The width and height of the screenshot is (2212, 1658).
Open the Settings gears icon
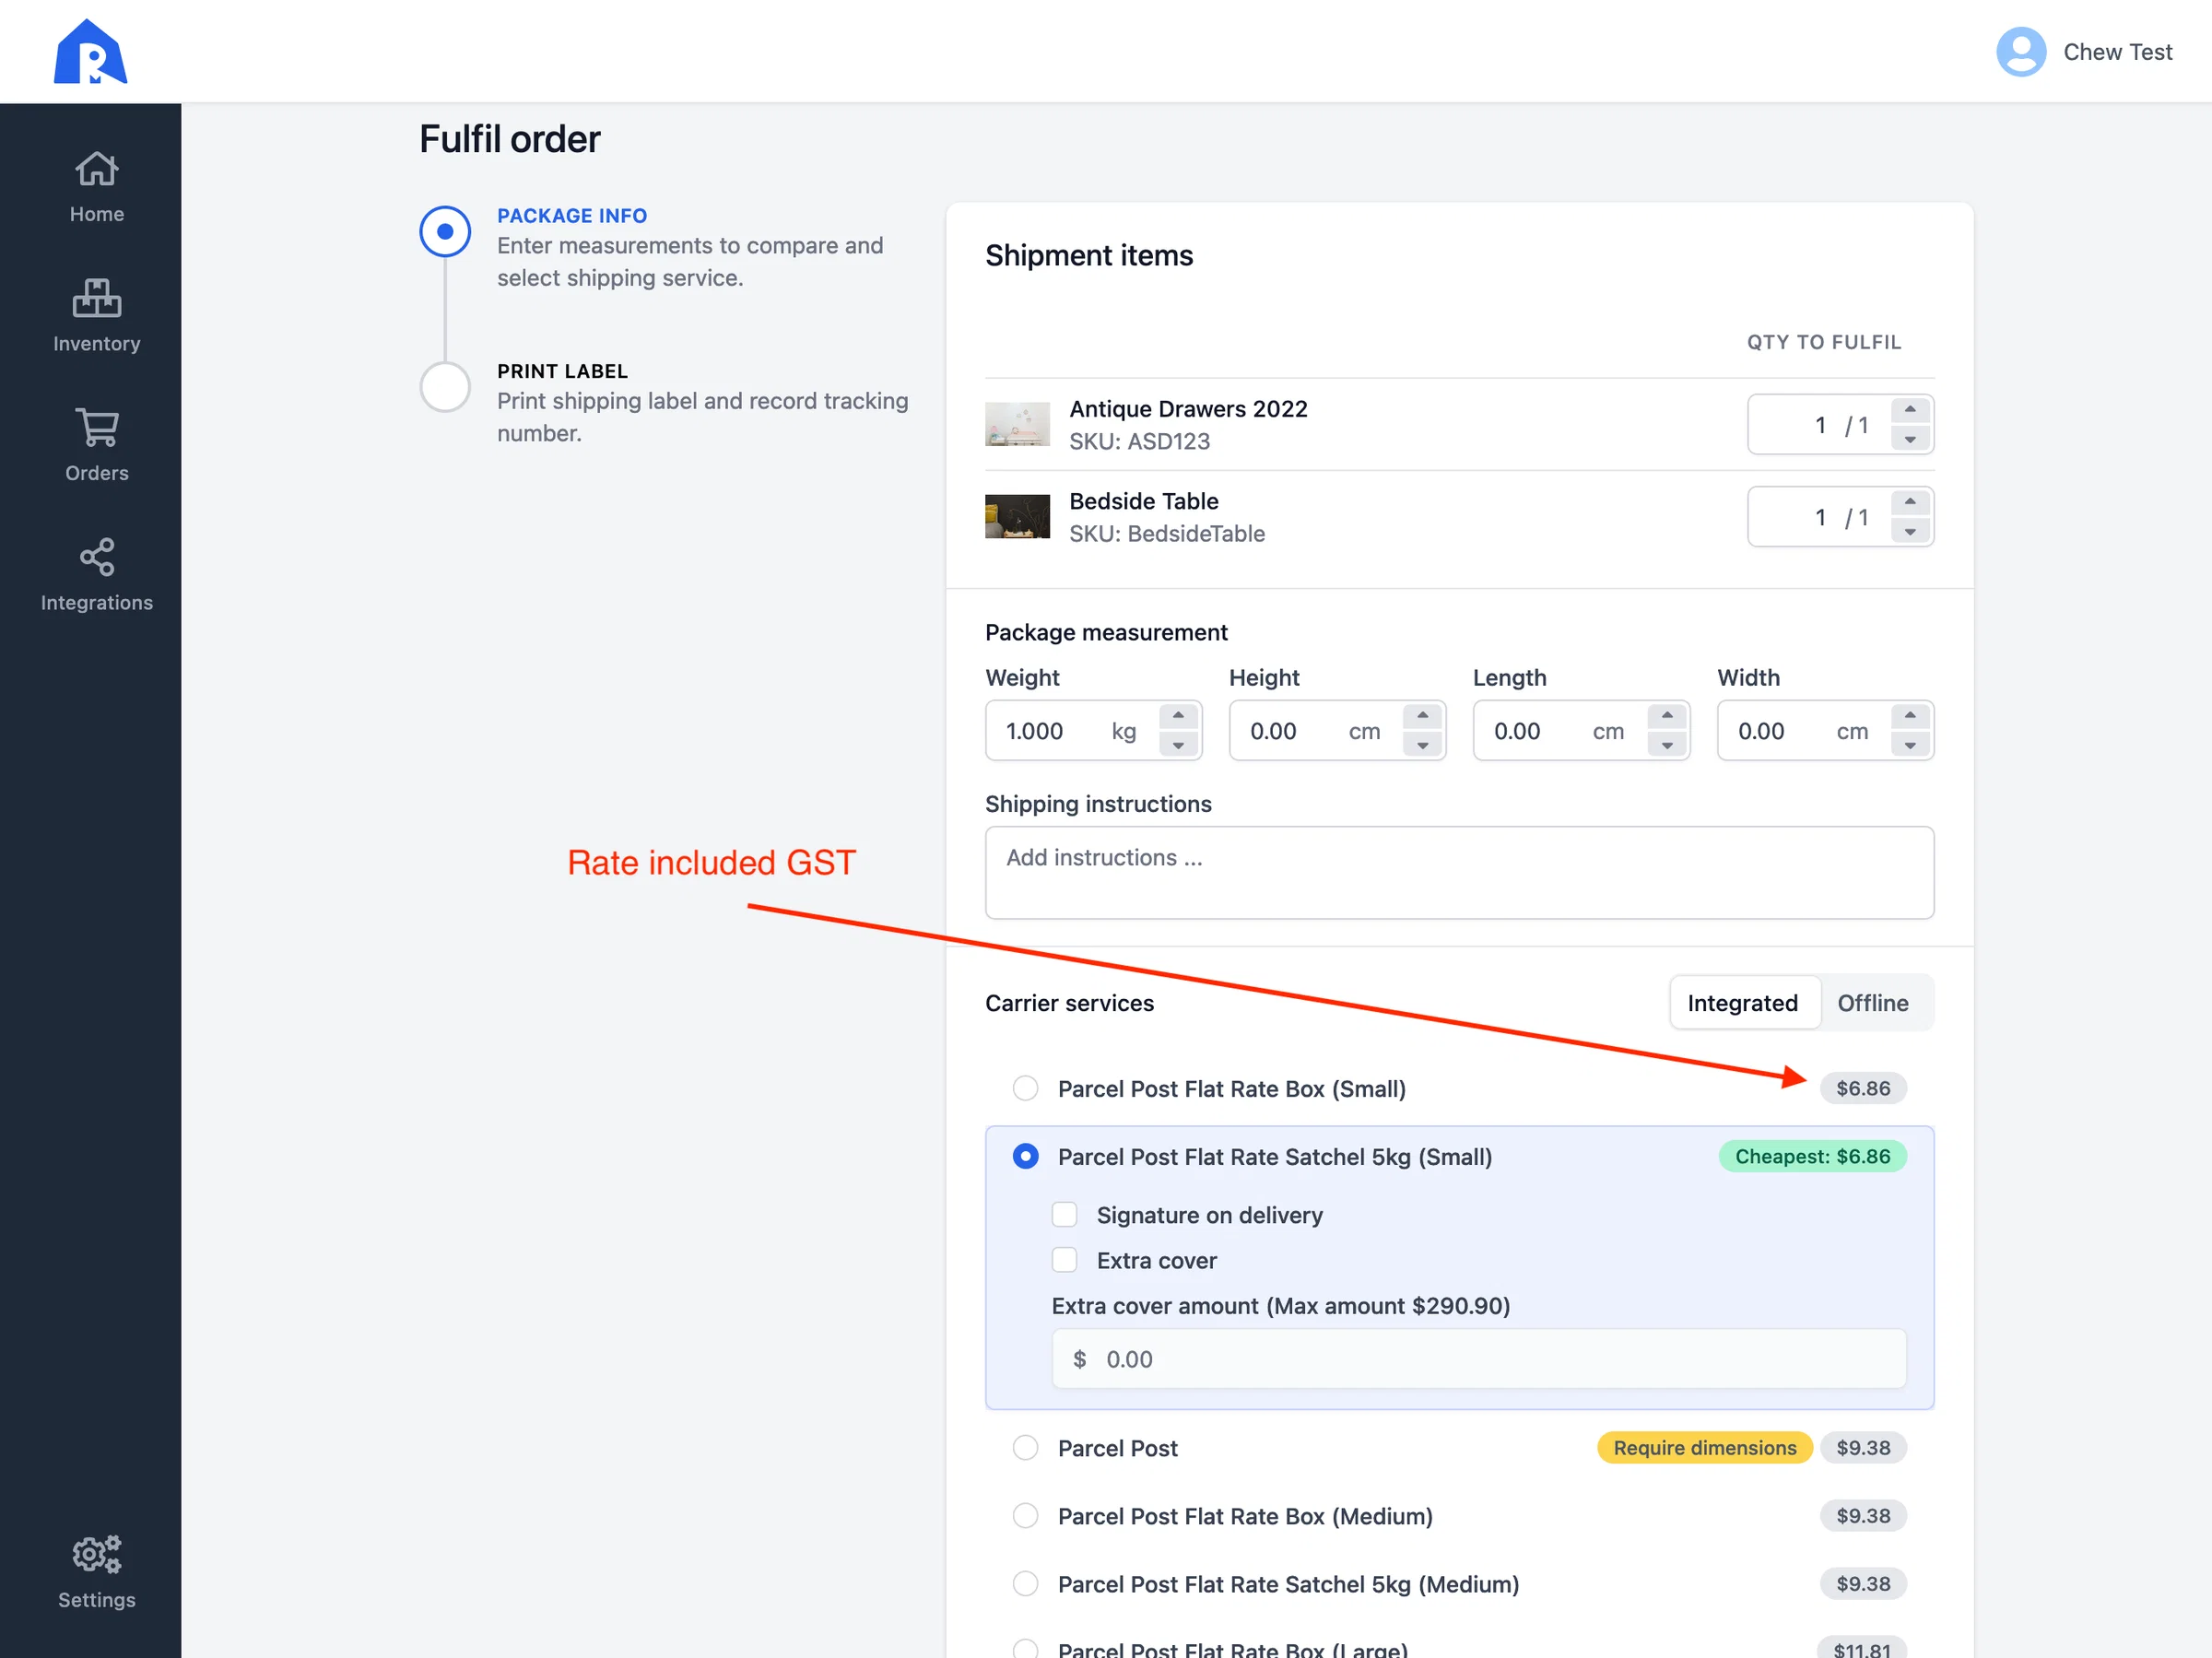point(97,1554)
